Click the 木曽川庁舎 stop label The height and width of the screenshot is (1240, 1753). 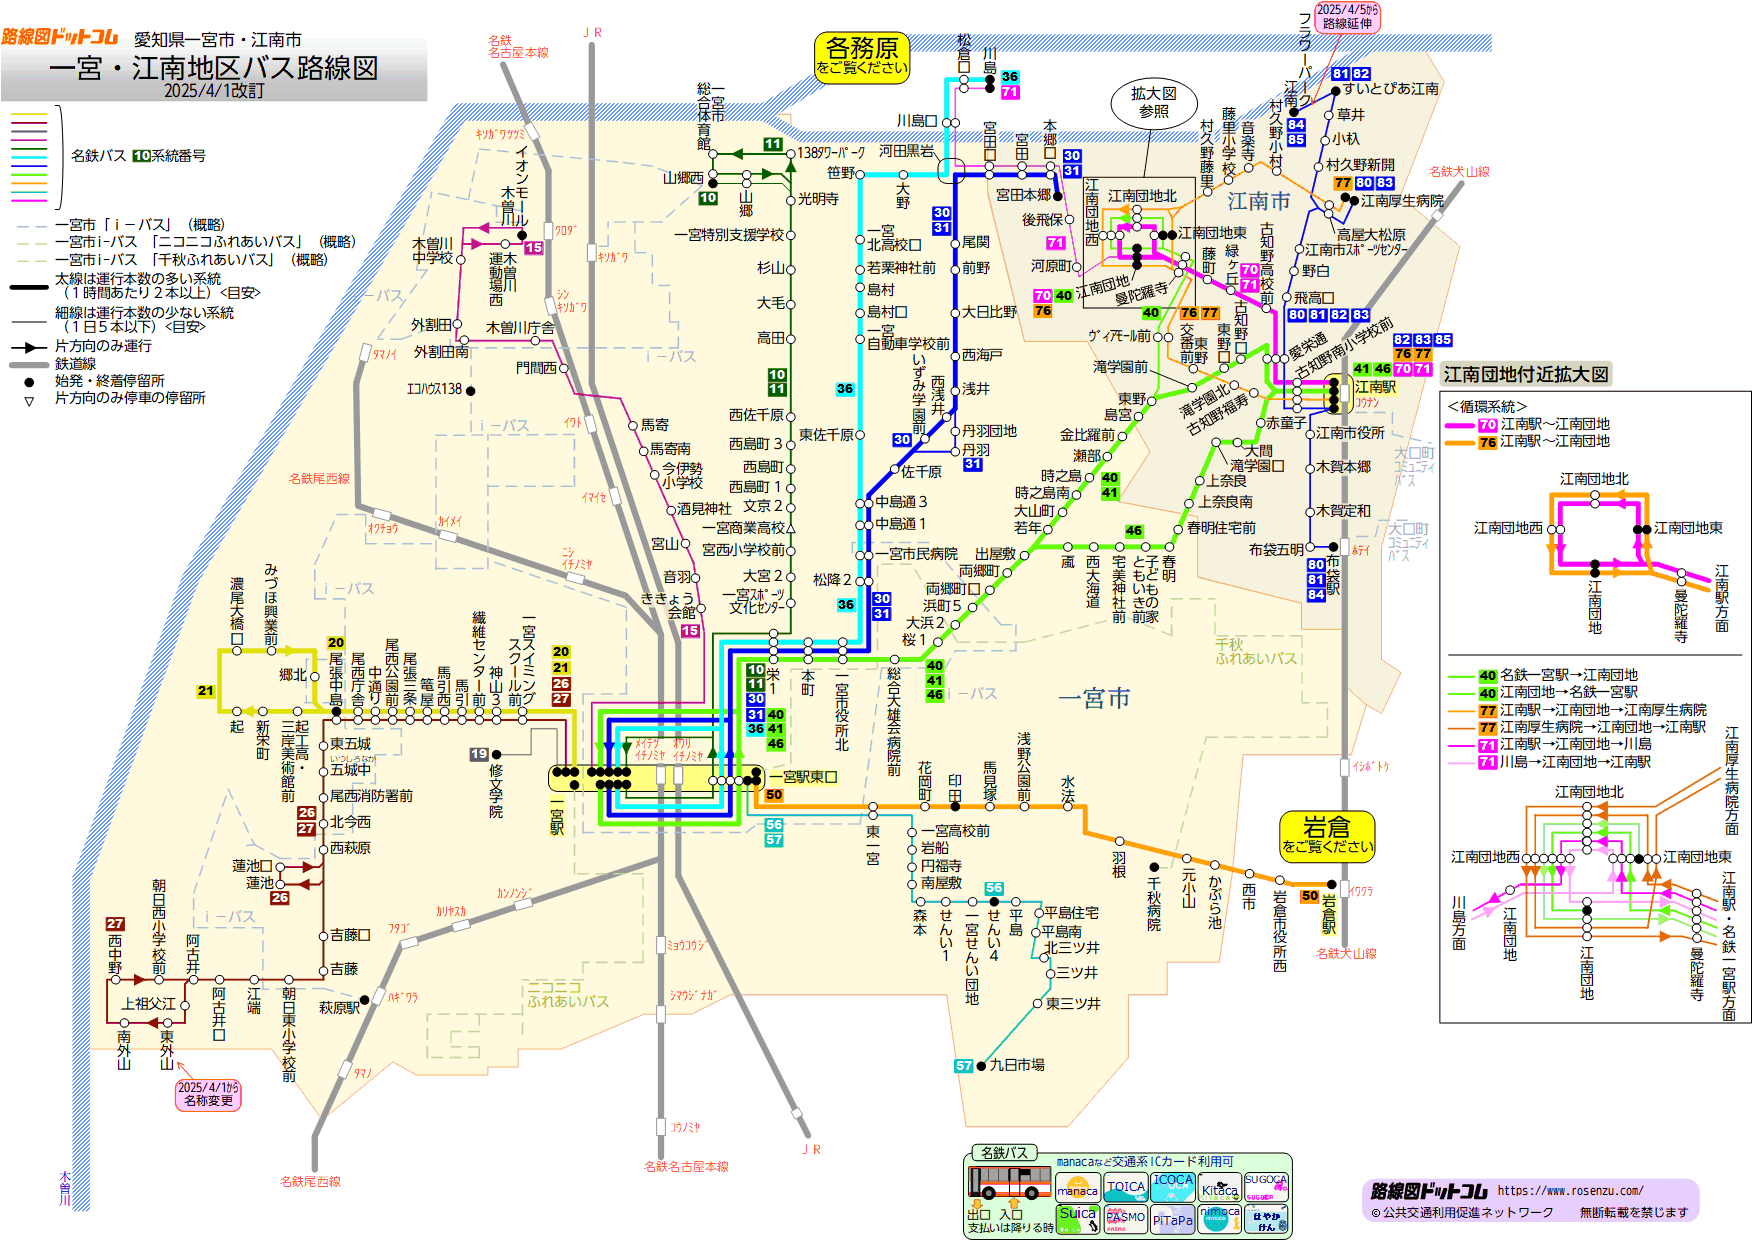[520, 327]
